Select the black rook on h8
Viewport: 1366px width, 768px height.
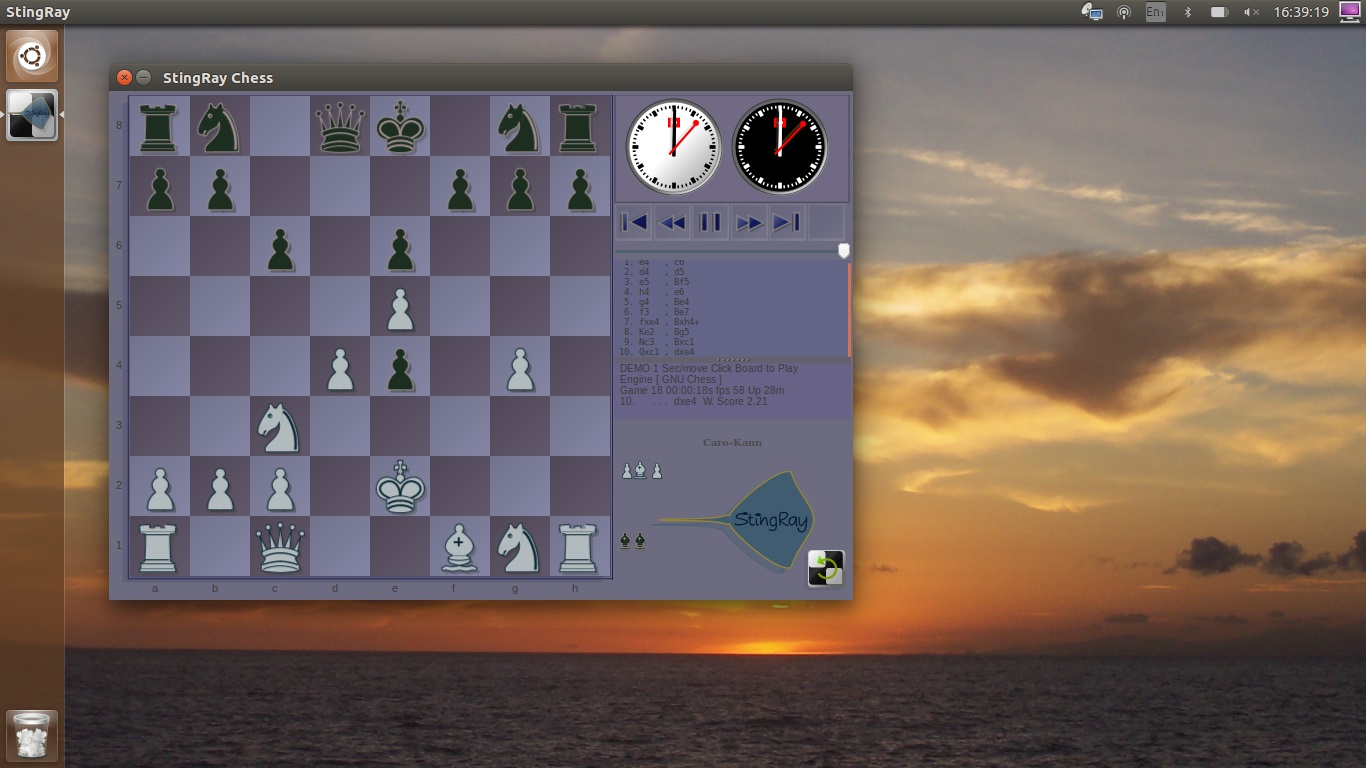point(580,126)
